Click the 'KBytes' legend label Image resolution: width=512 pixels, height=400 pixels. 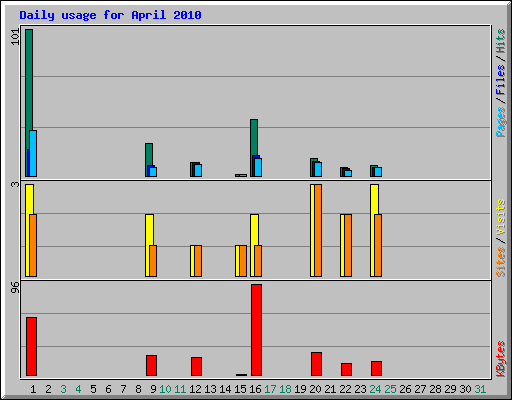(x=500, y=359)
